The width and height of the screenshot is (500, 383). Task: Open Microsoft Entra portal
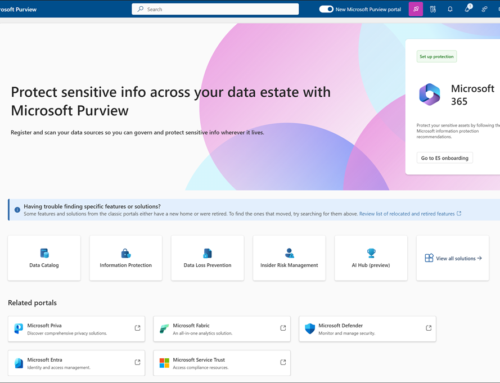76,363
